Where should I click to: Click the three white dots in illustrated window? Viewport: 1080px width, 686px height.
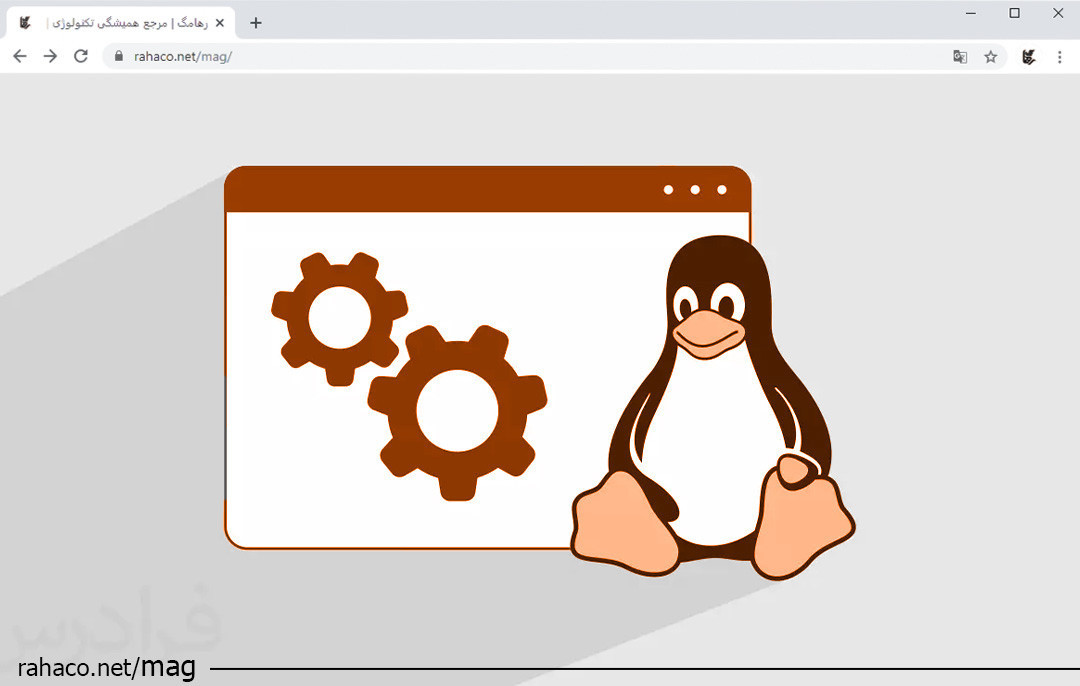695,189
